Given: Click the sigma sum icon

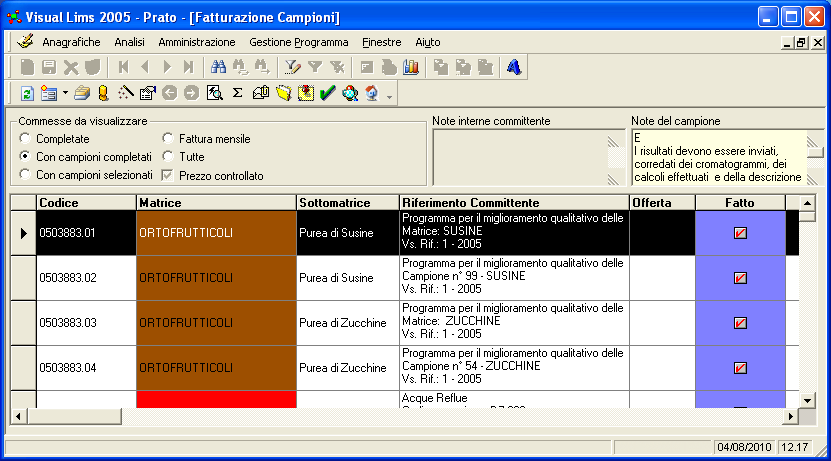Looking at the screenshot, I should click(237, 93).
